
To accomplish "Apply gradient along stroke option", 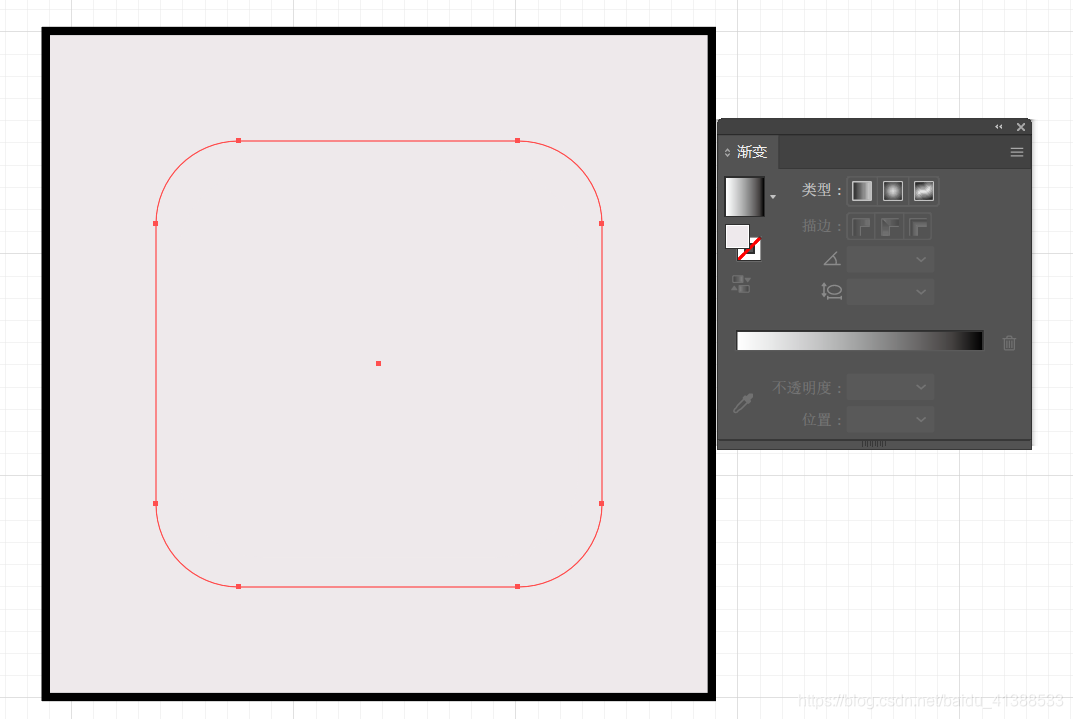I will 890,226.
